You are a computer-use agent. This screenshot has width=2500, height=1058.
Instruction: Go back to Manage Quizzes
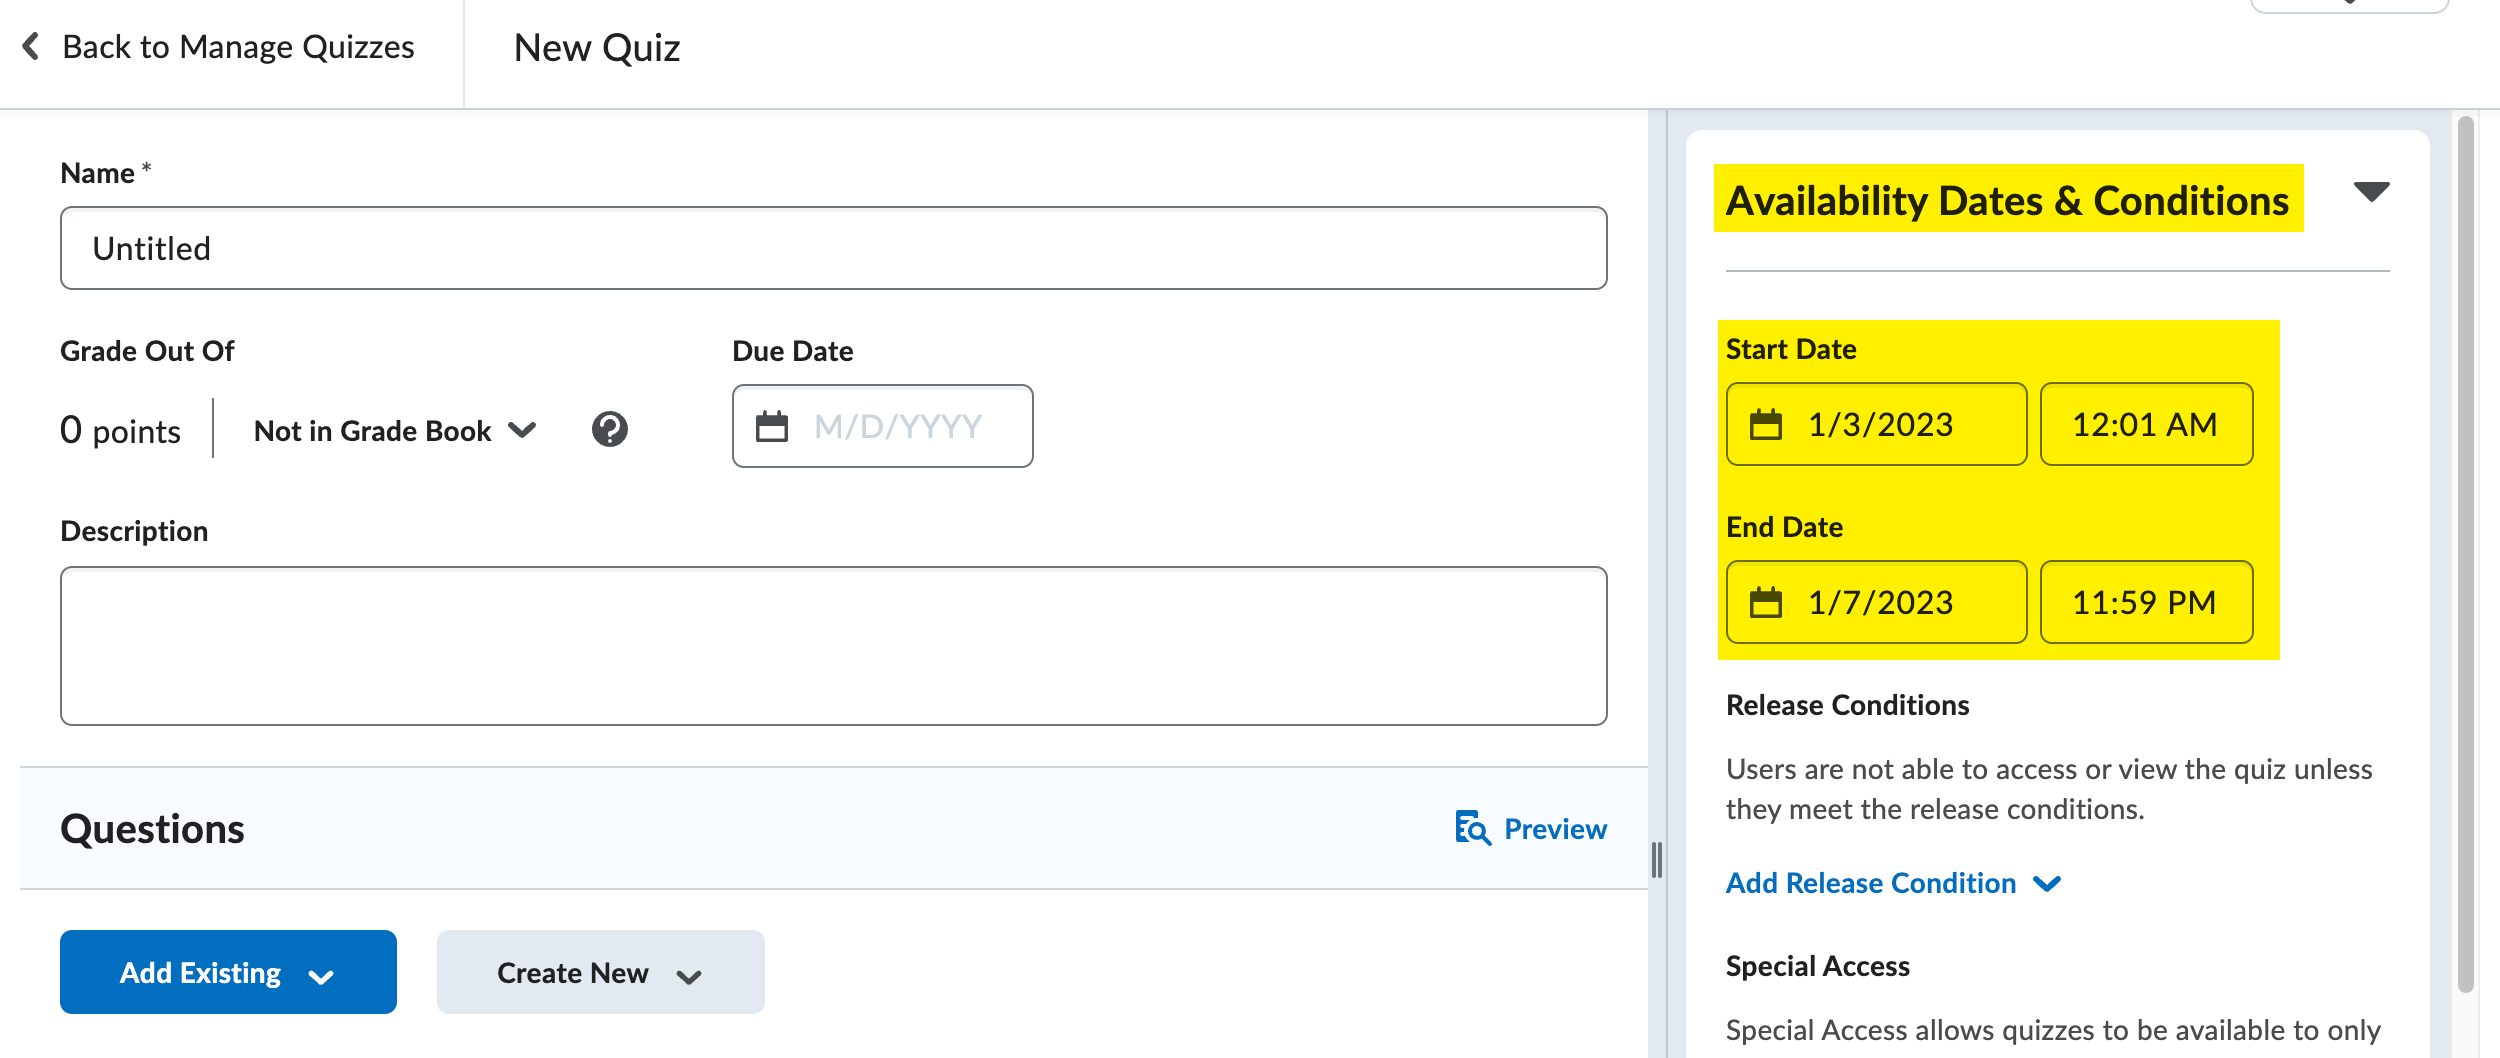click(x=238, y=47)
